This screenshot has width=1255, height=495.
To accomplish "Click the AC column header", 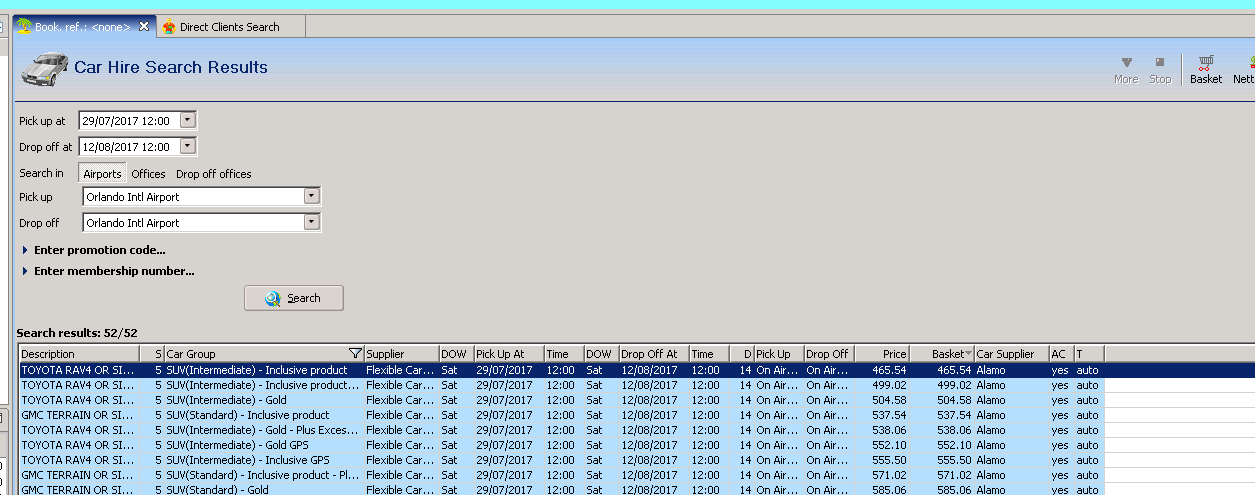I will (1060, 354).
